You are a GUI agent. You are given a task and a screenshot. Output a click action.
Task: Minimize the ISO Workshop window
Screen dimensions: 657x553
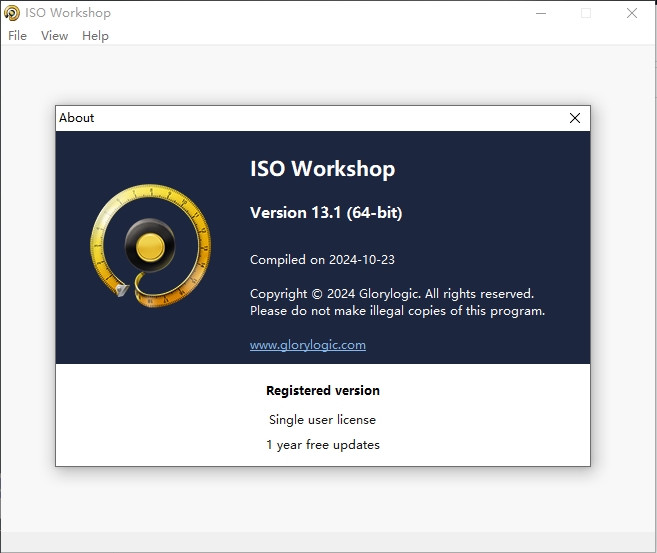[540, 13]
